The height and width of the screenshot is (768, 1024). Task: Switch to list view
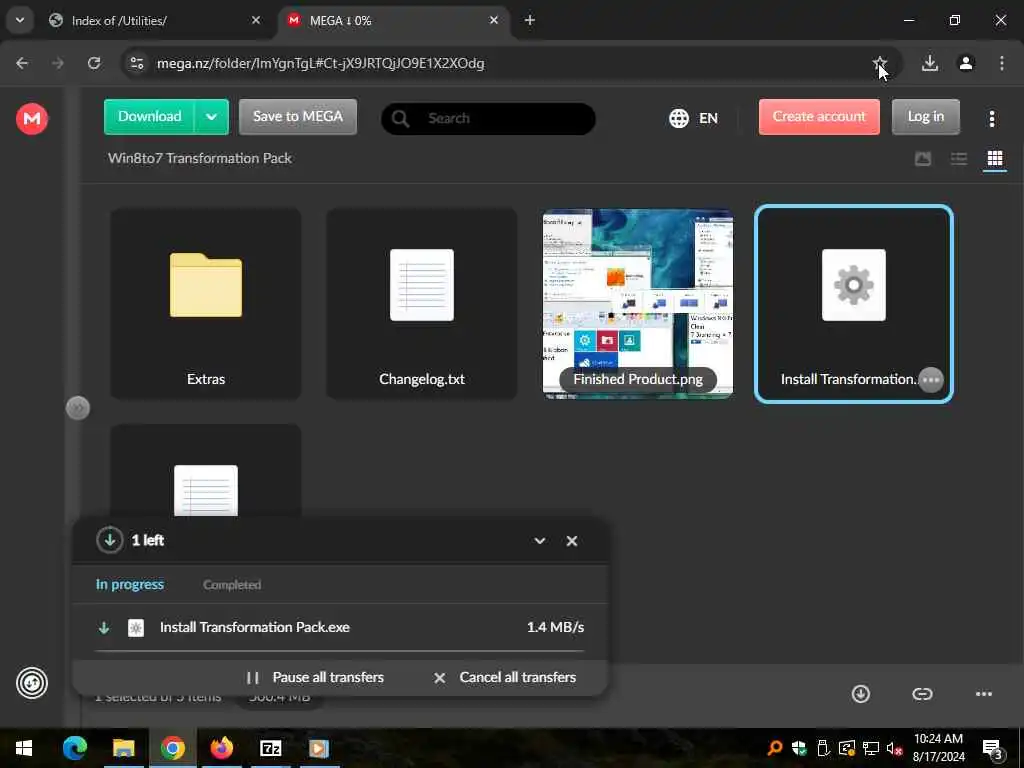959,158
